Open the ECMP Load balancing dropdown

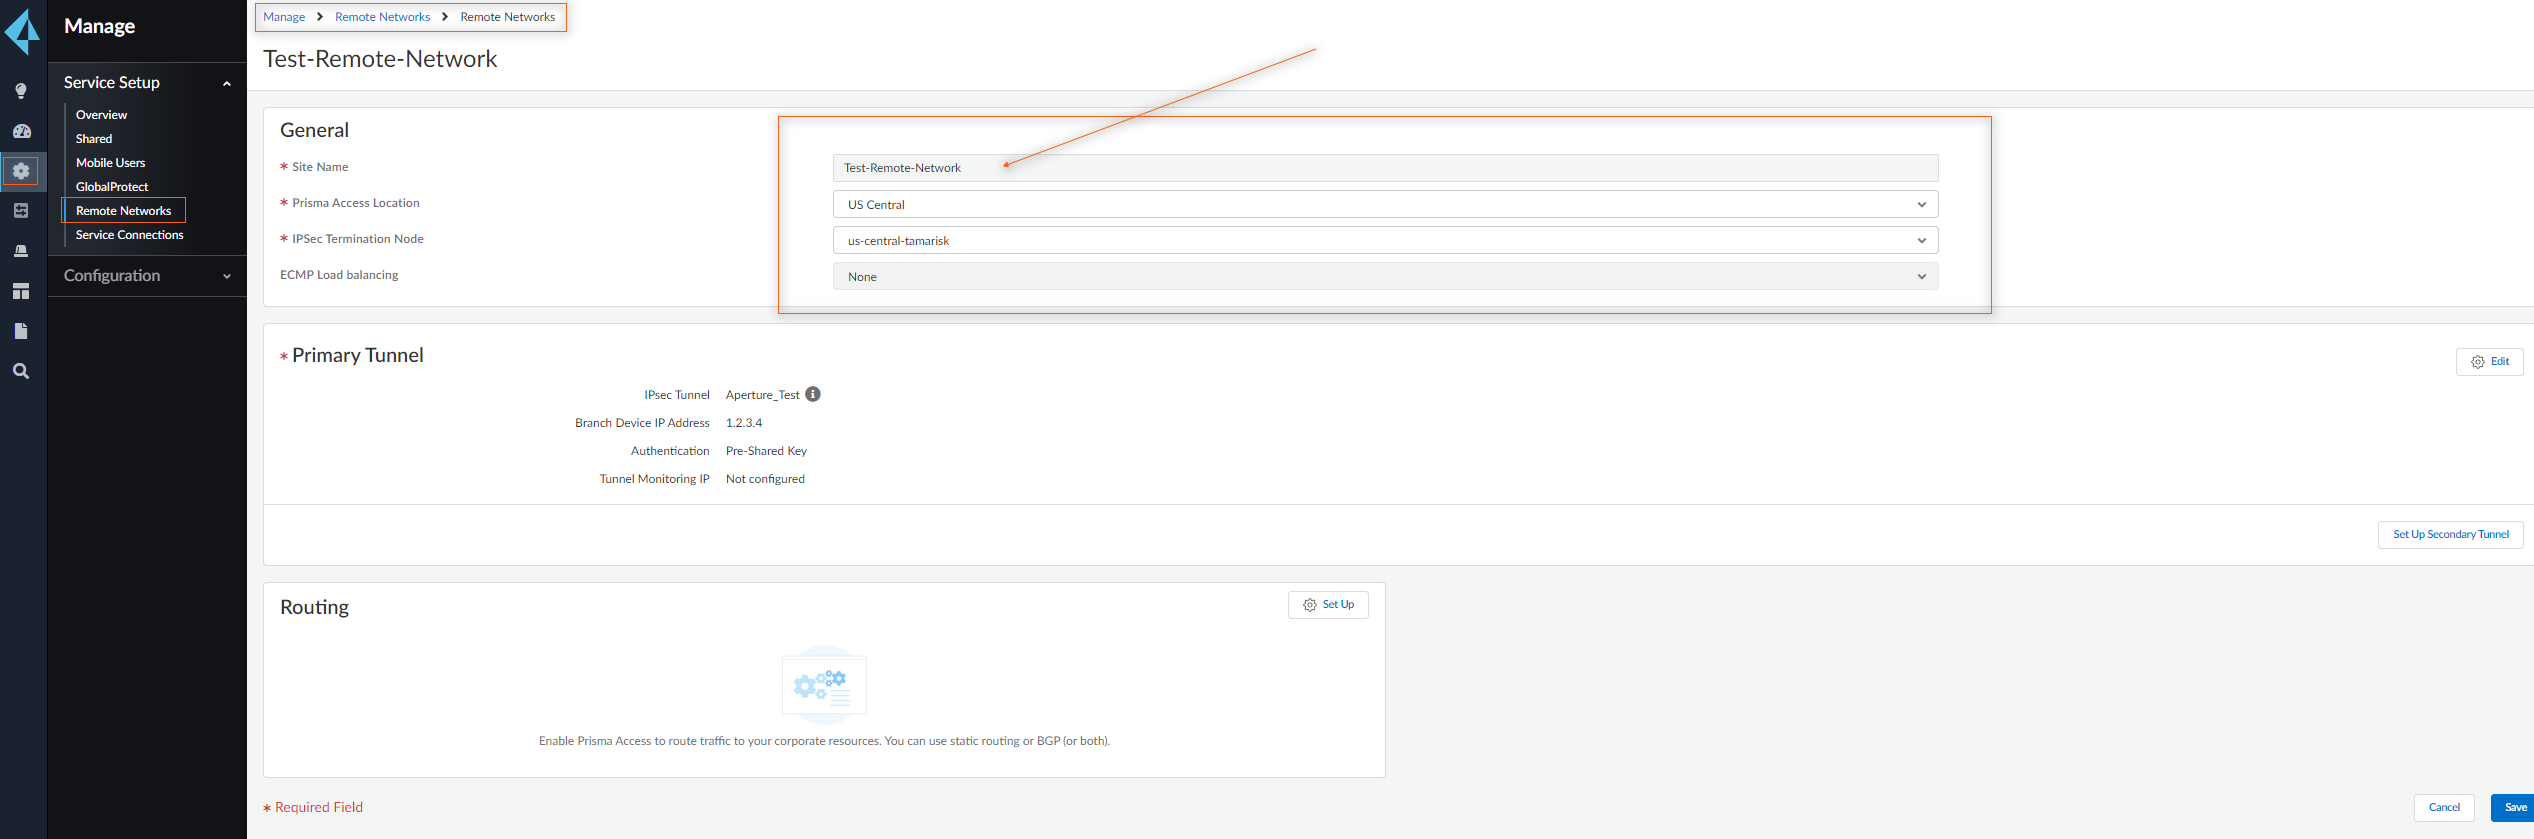pyautogui.click(x=1385, y=276)
